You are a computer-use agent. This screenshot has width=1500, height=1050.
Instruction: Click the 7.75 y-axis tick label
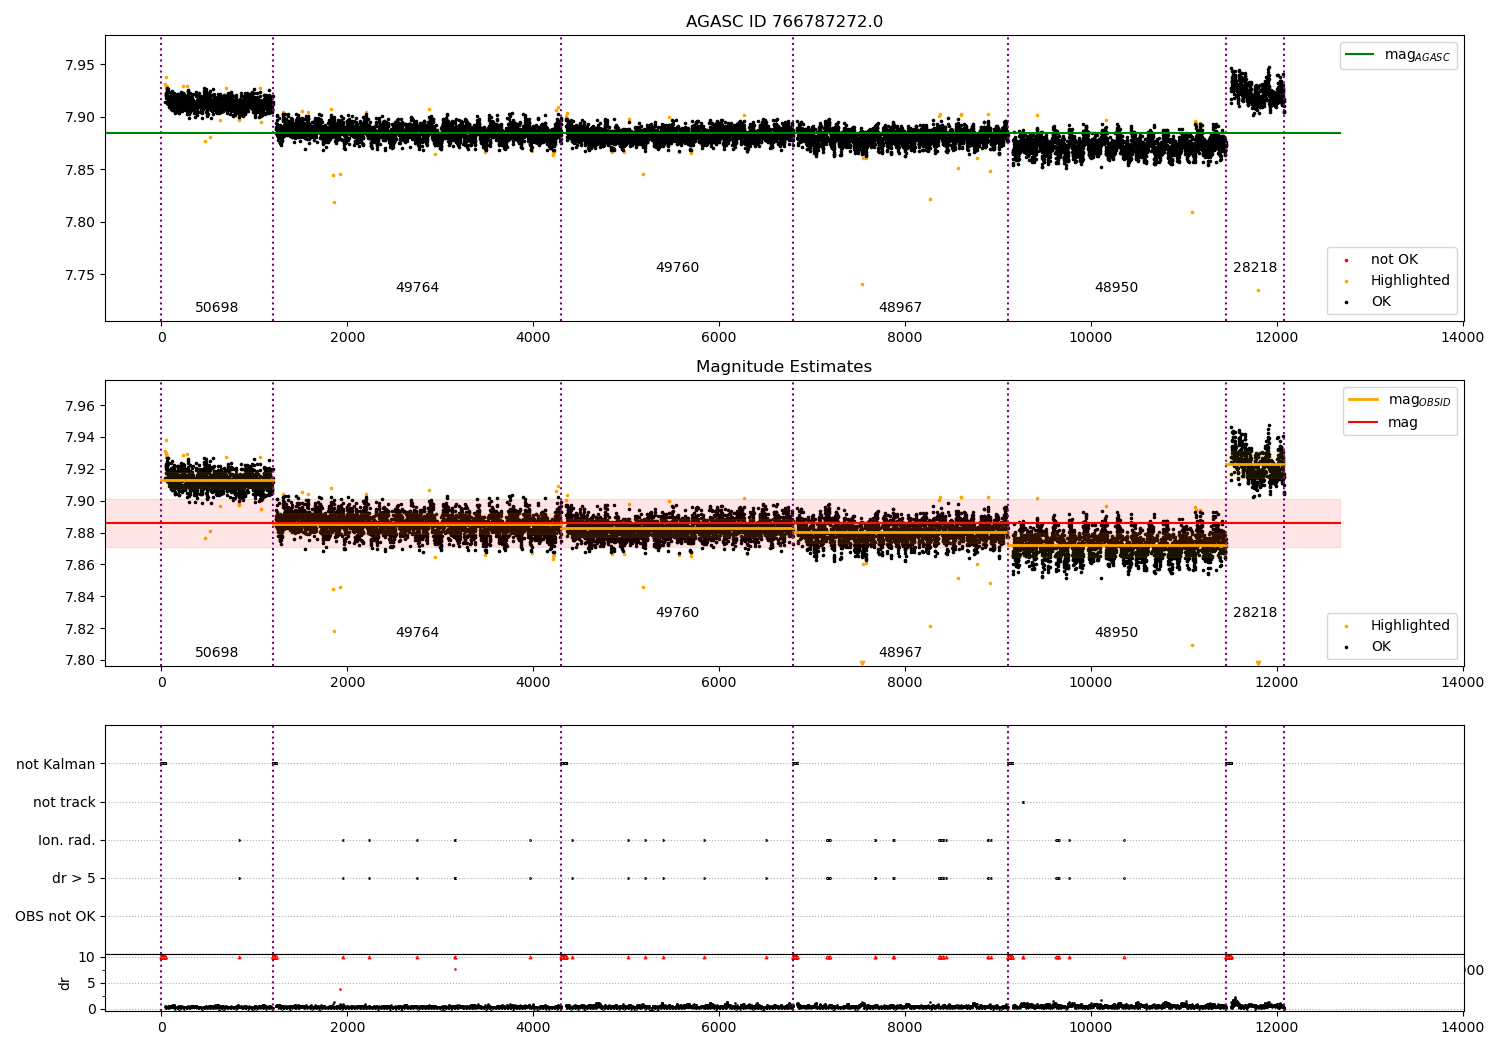[81, 276]
